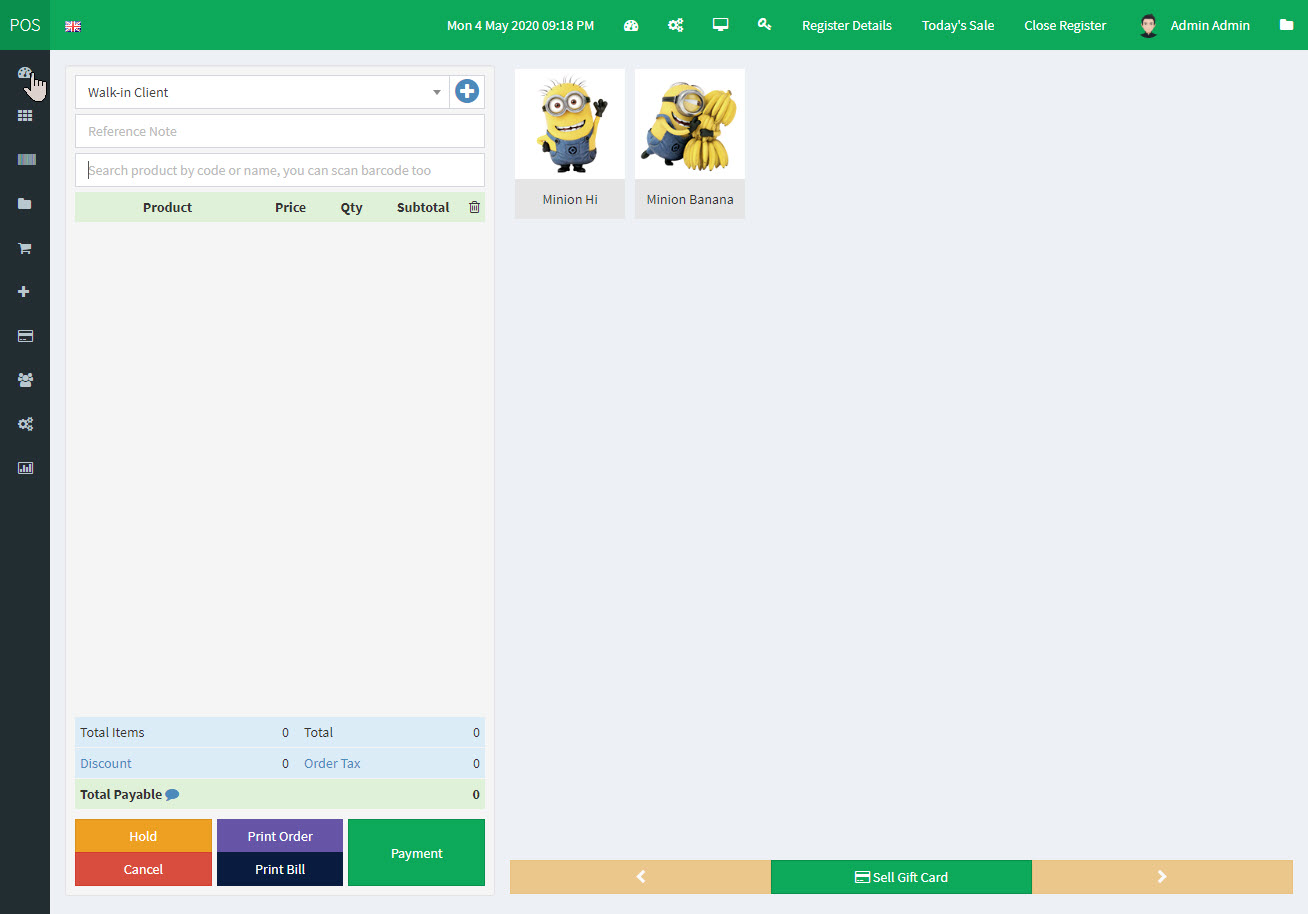Open the Walk-in Client customer dropdown
1308x914 pixels.
[x=262, y=92]
